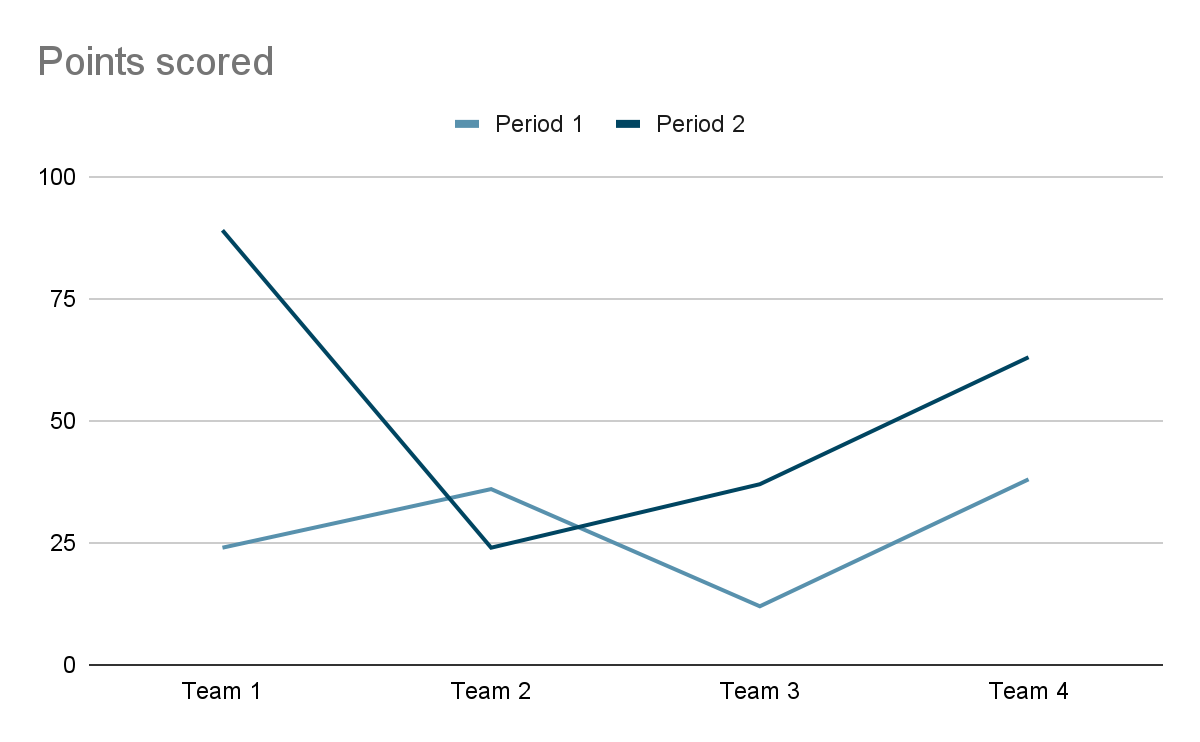This screenshot has width=1200, height=742.
Task: Click the Period 2 endpoint at Team 4
Action: click(x=1028, y=357)
